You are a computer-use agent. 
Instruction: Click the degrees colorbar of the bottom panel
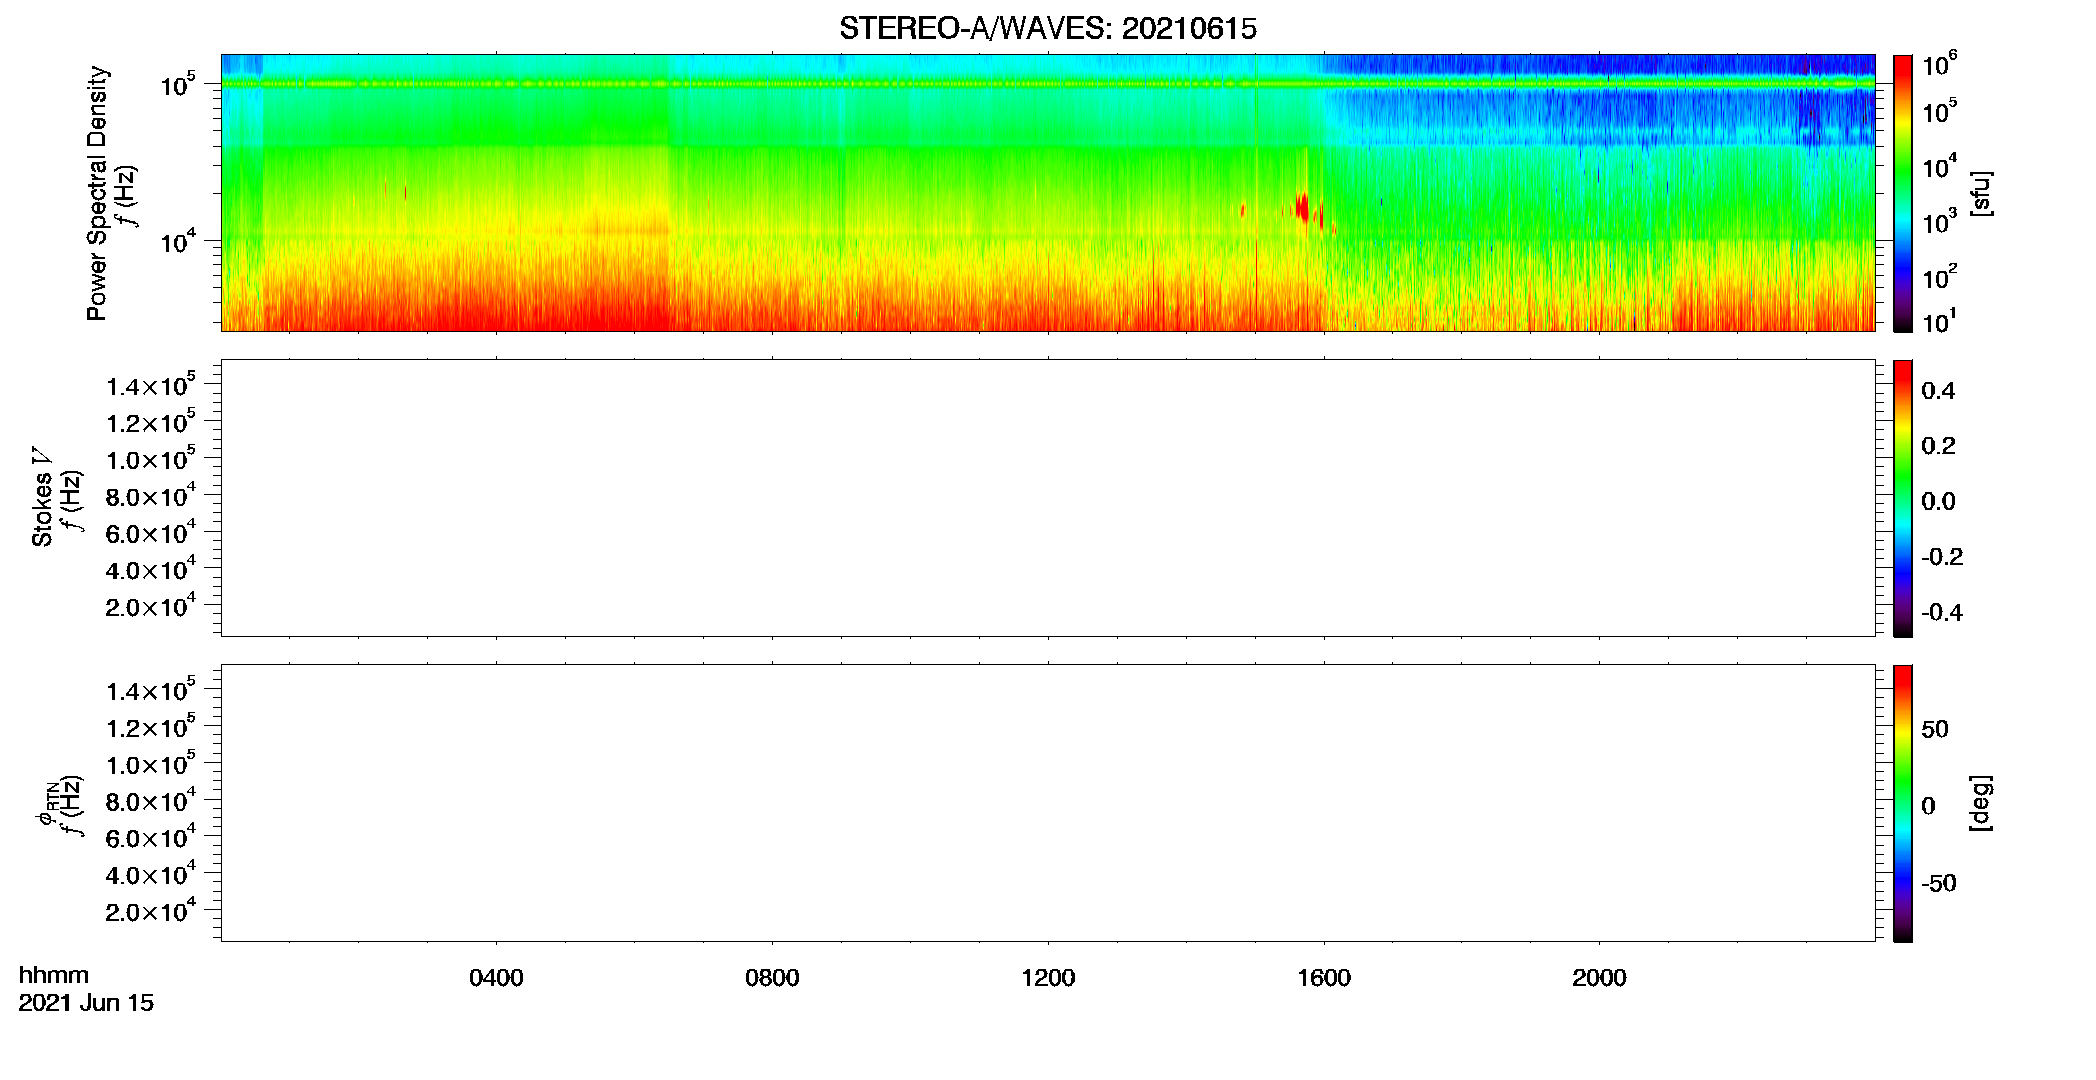point(1902,803)
